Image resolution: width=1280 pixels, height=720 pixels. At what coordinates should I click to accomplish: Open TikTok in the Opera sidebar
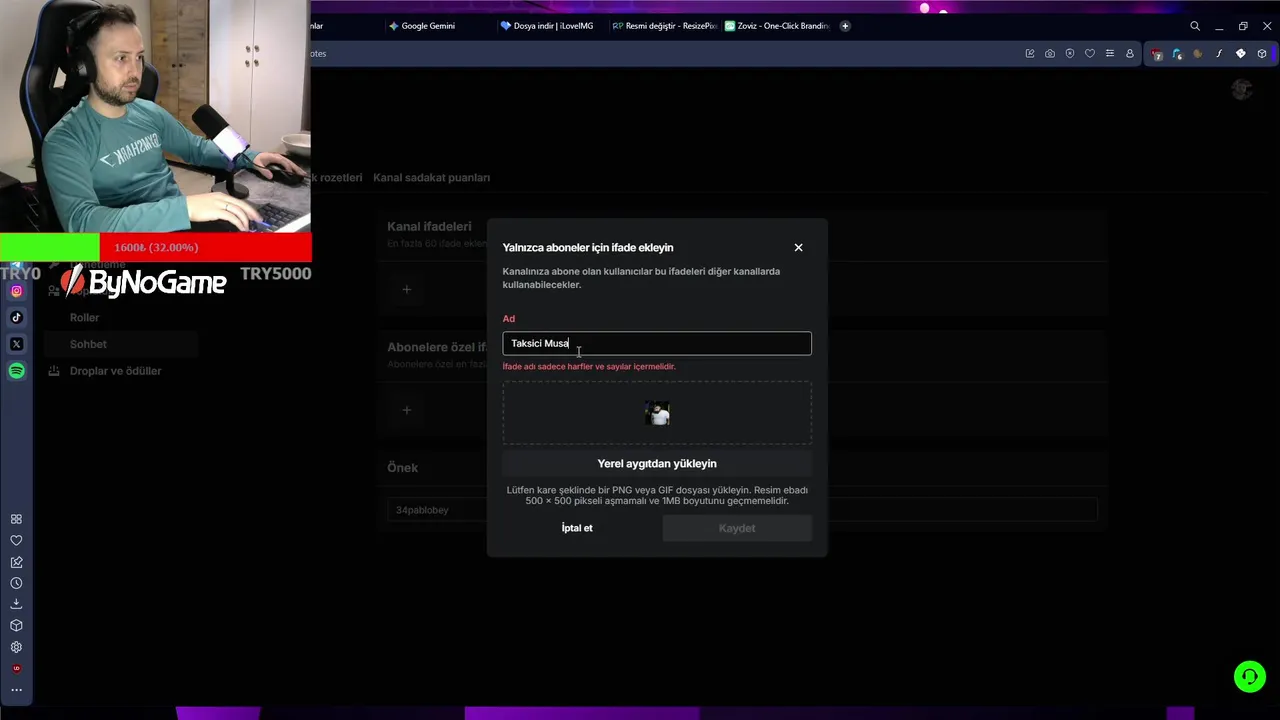pyautogui.click(x=16, y=317)
